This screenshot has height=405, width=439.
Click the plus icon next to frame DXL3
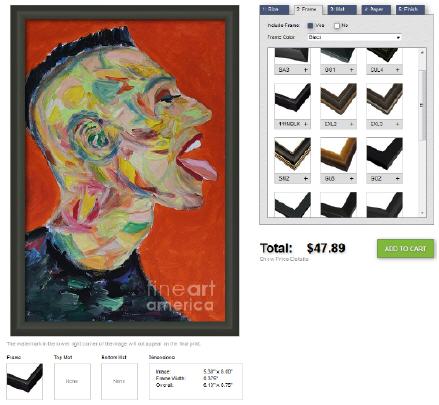[x=397, y=124]
